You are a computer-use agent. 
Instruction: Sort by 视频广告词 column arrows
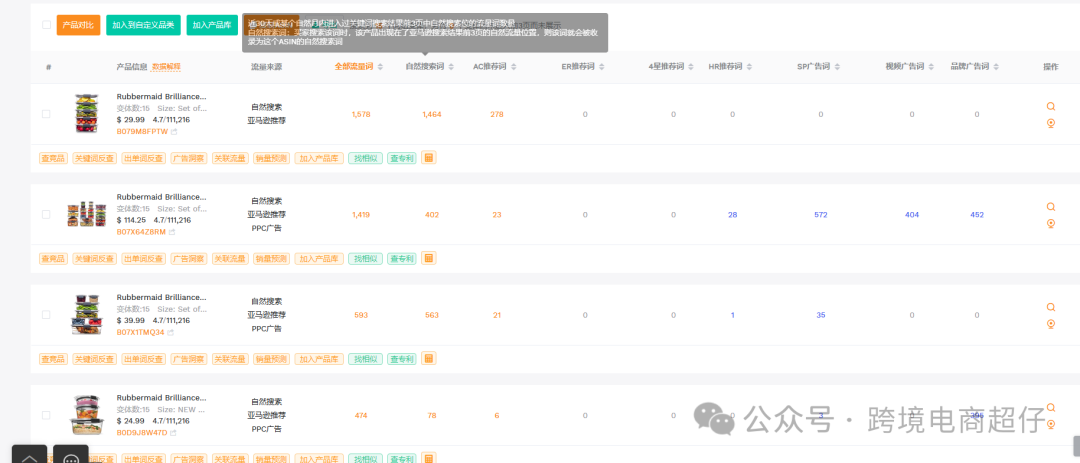pos(931,67)
